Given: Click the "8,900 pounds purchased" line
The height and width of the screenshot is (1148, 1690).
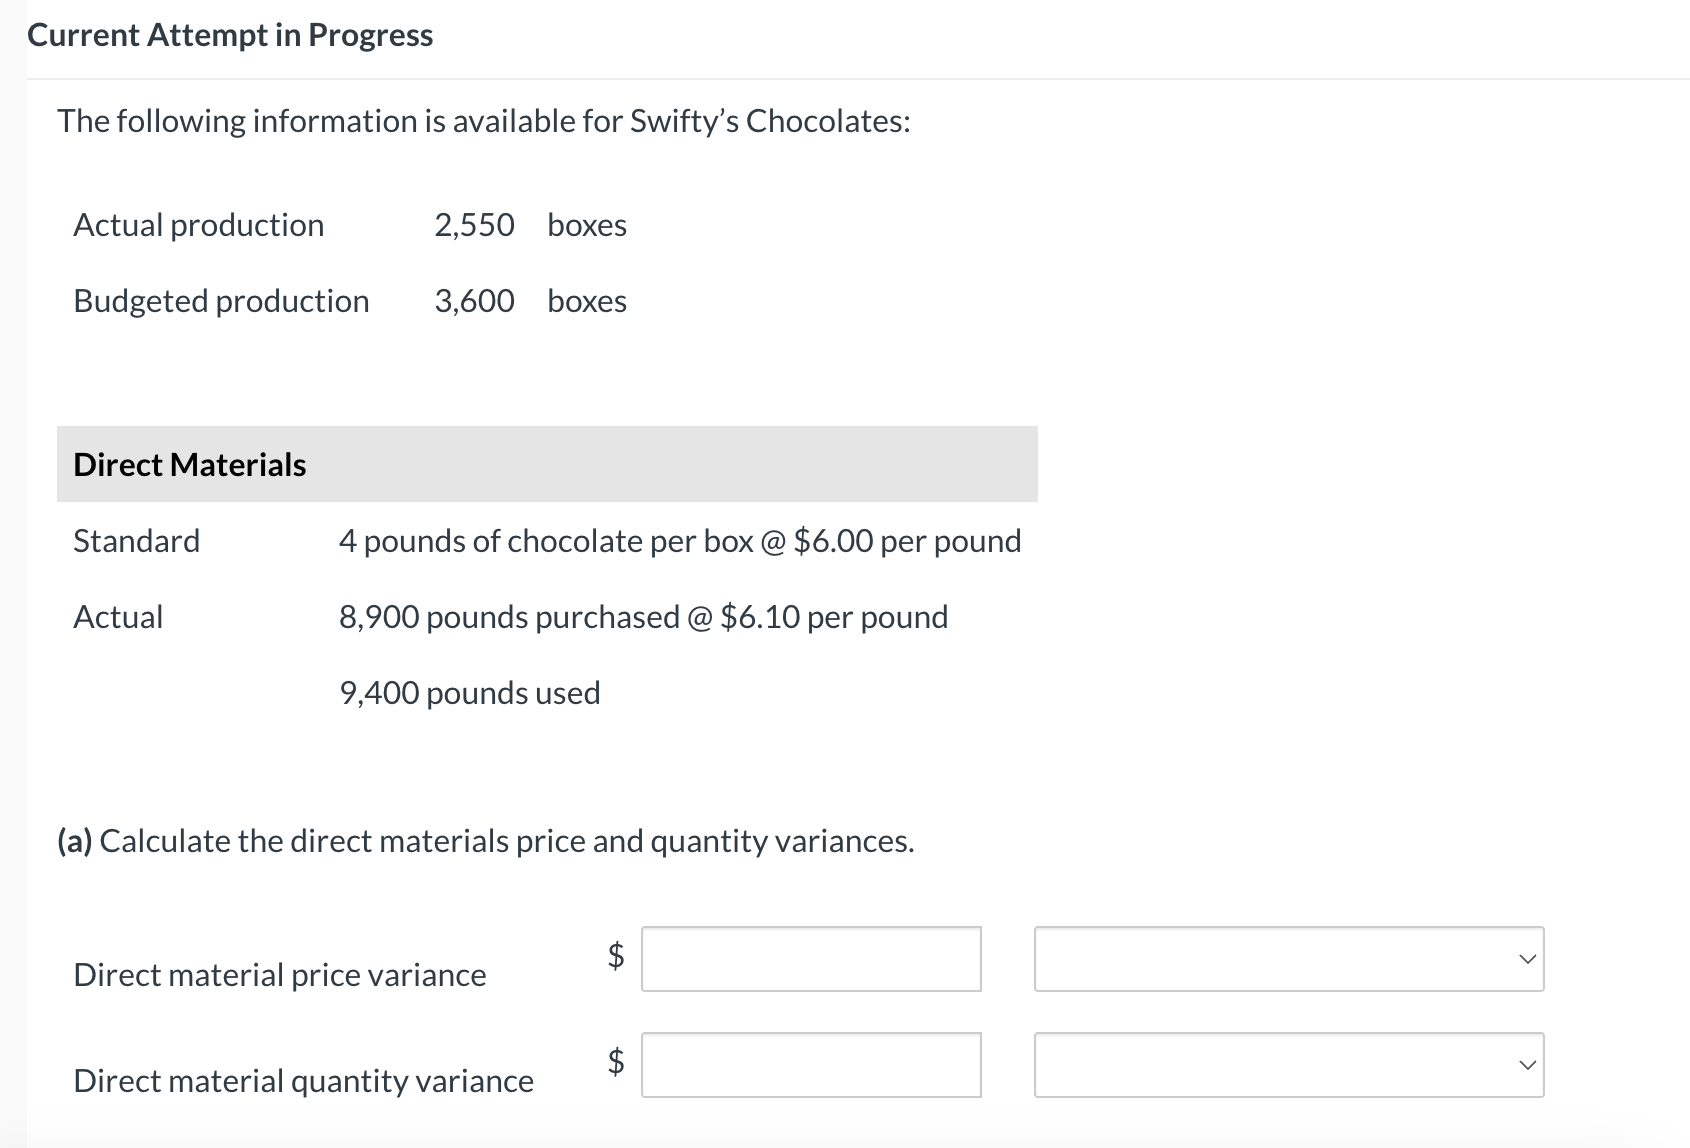Looking at the screenshot, I should click(x=643, y=617).
